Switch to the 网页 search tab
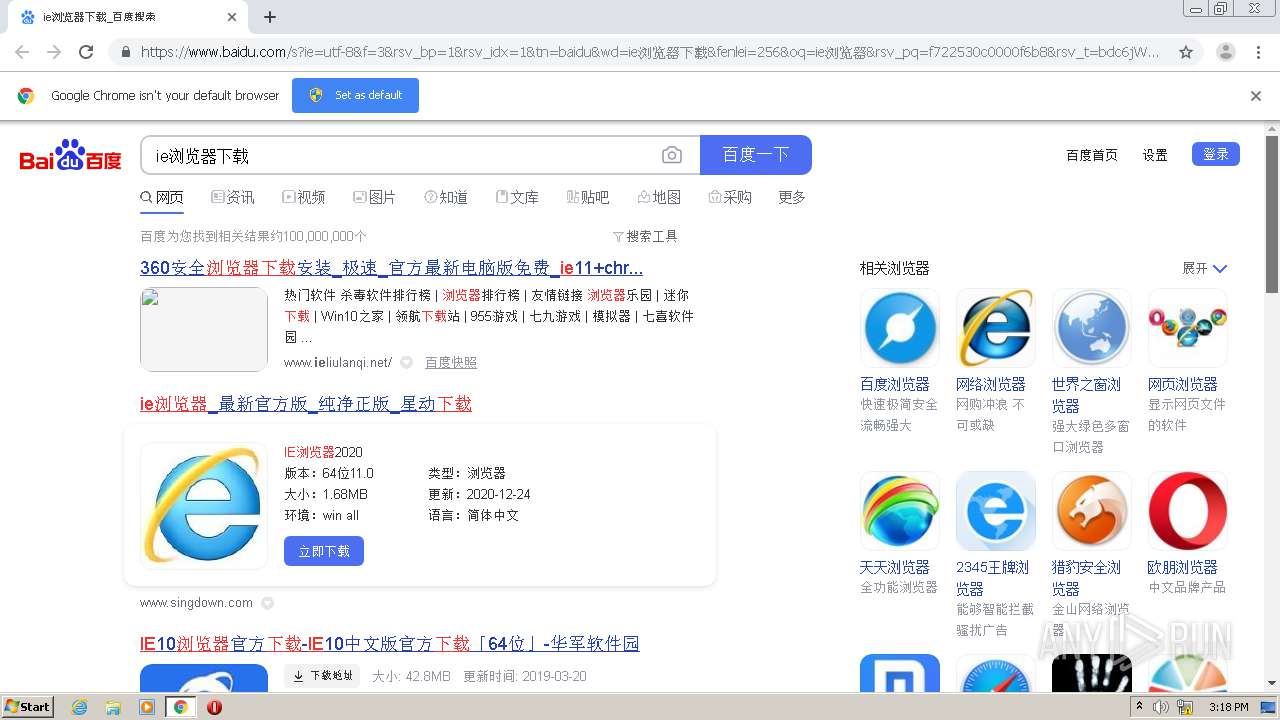Image resolution: width=1280 pixels, height=720 pixels. [162, 197]
